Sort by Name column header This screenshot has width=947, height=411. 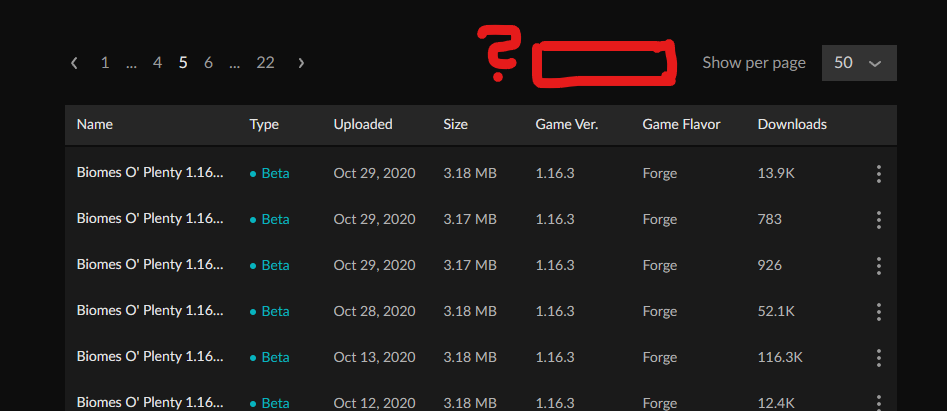[x=95, y=125]
